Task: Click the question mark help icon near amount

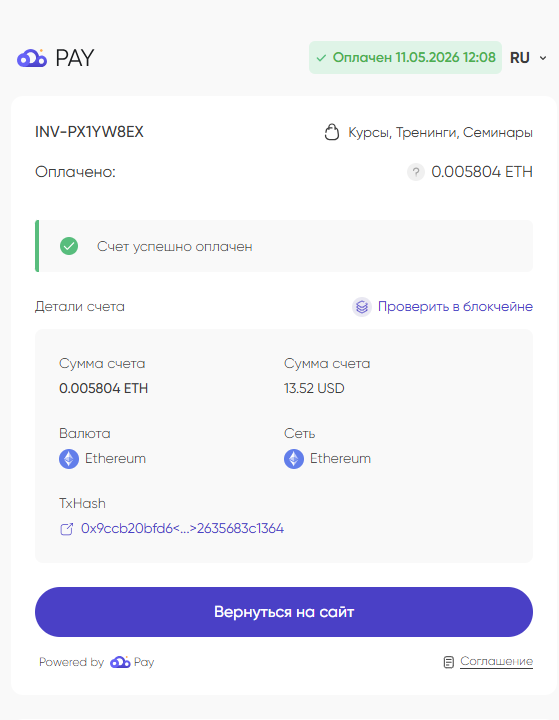Action: (416, 172)
